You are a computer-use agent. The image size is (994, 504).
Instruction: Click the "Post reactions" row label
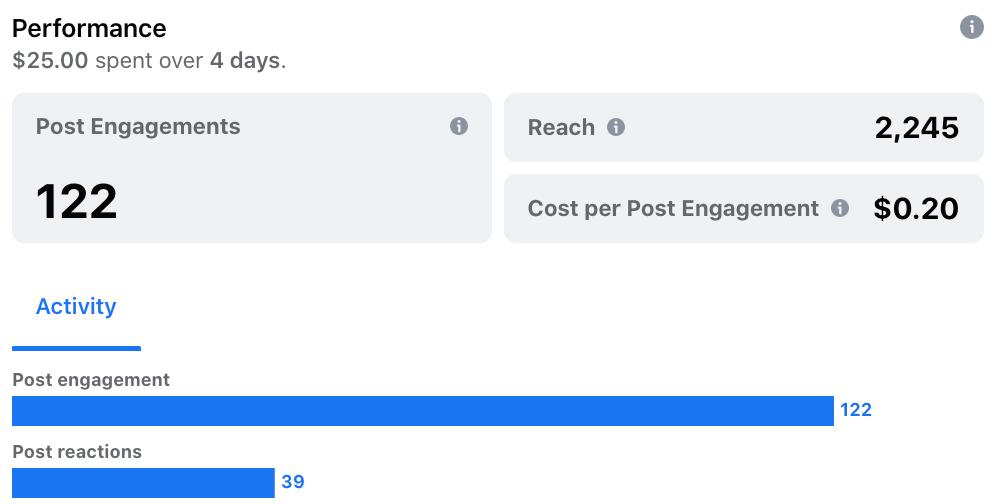click(77, 452)
